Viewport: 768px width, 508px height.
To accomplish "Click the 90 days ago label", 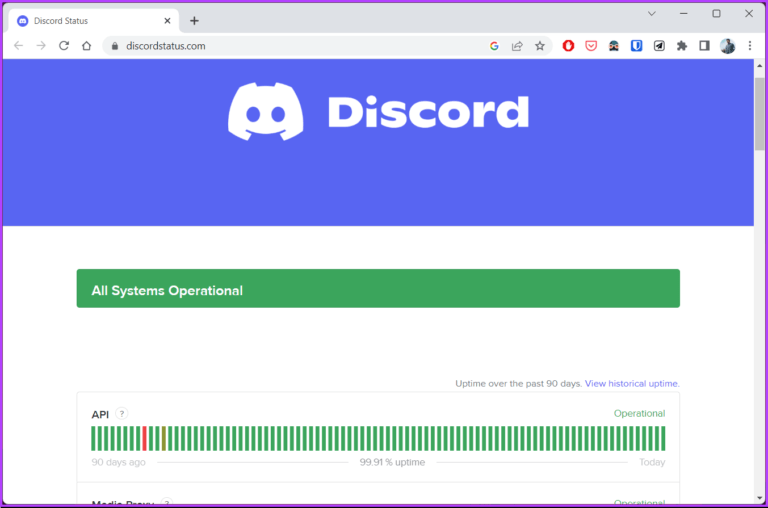I will click(x=119, y=462).
